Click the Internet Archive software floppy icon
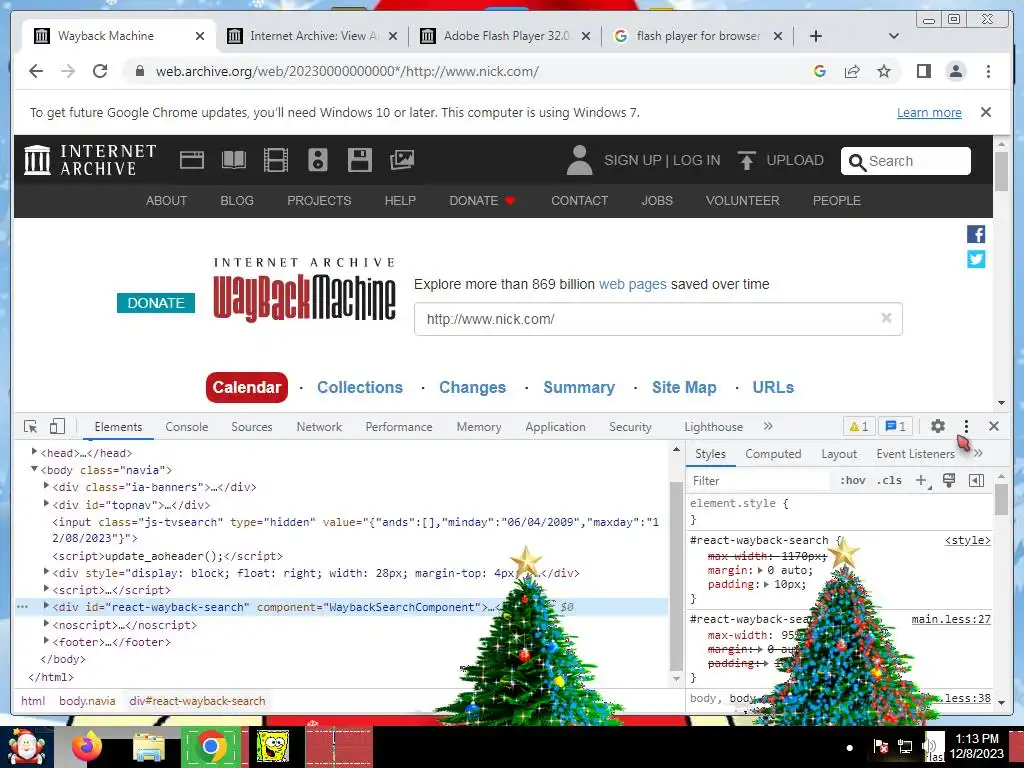 360,160
